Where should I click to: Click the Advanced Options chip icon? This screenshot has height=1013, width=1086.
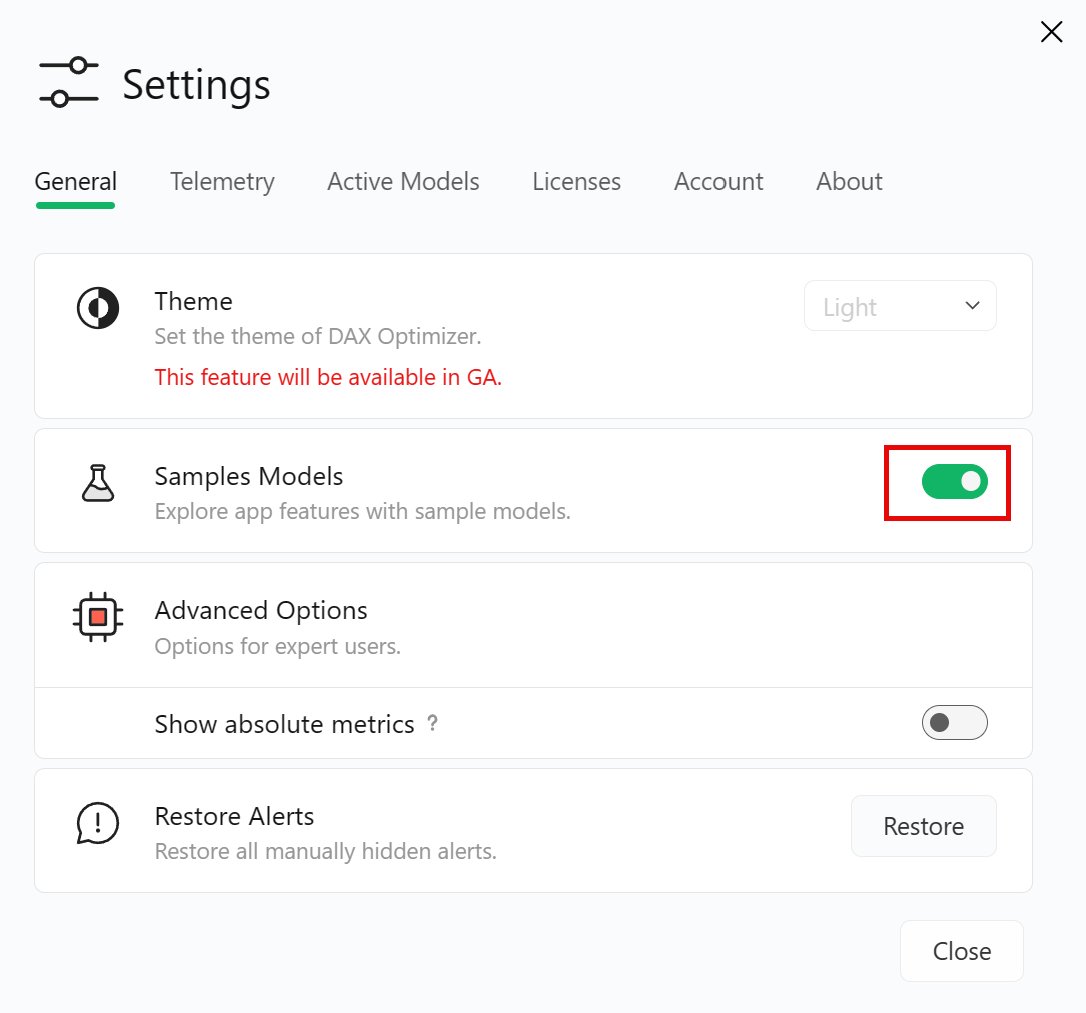tap(97, 617)
